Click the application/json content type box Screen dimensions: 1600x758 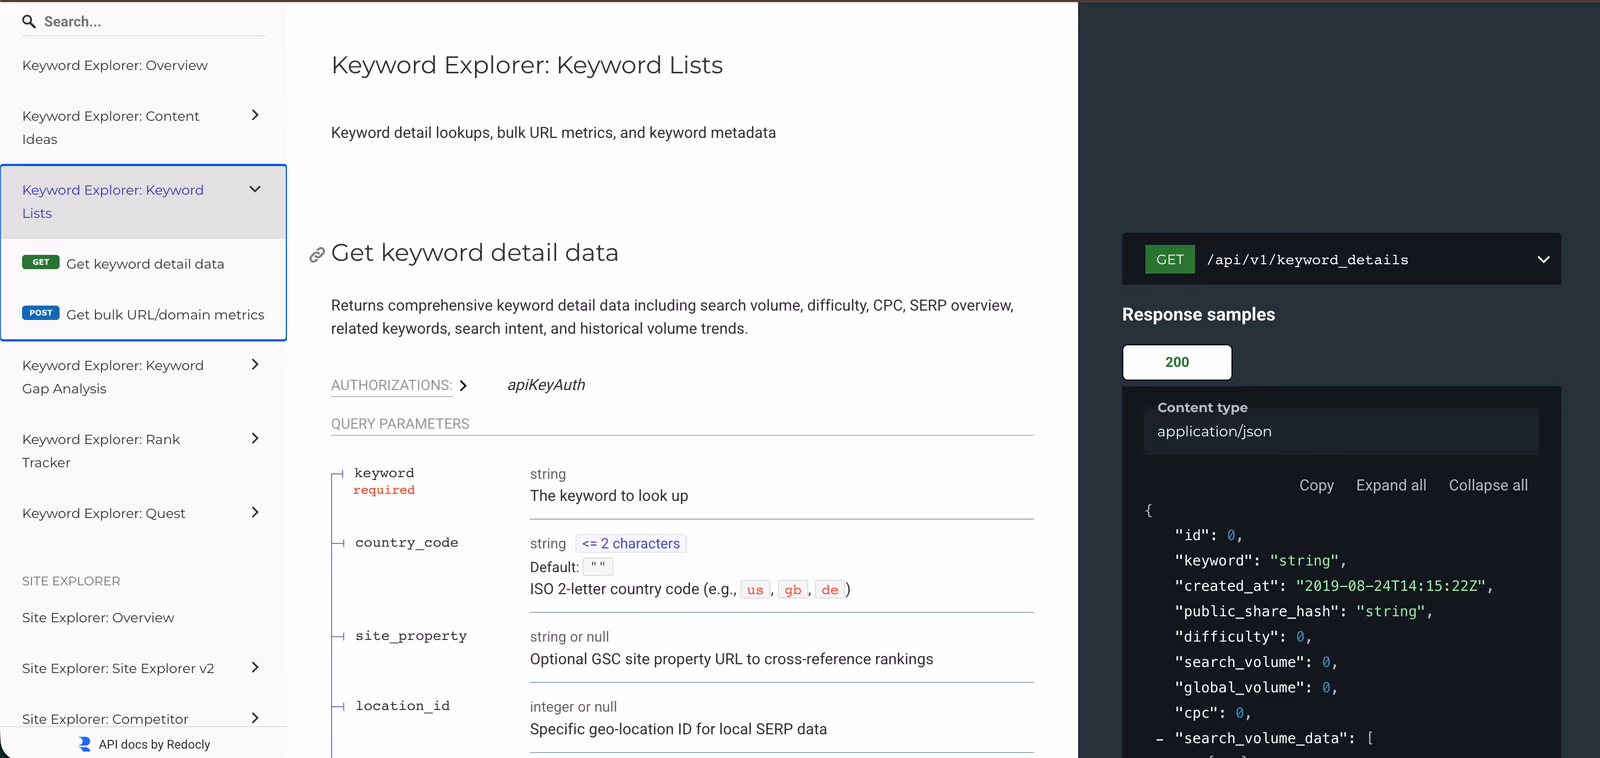click(1341, 432)
